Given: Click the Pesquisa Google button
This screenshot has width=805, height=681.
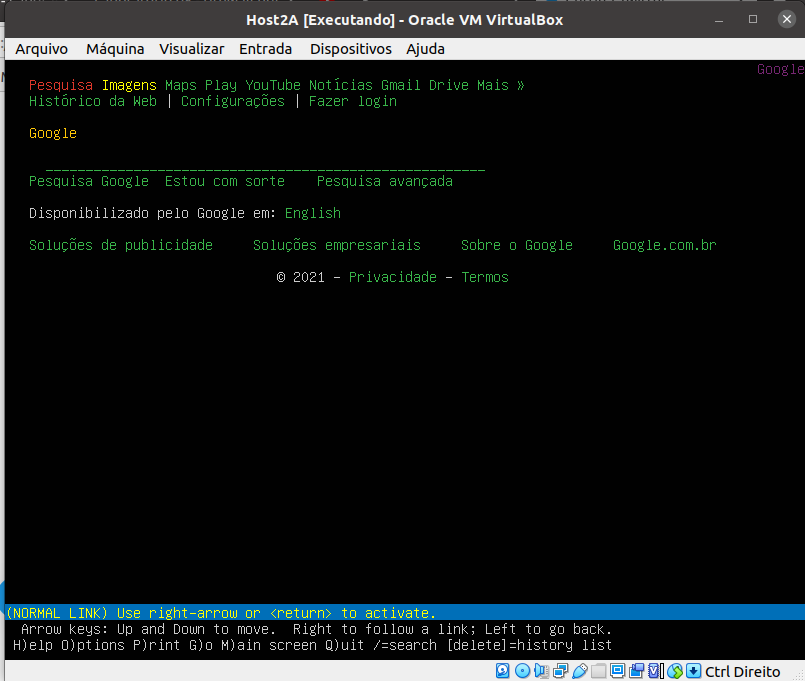Looking at the screenshot, I should (89, 181).
